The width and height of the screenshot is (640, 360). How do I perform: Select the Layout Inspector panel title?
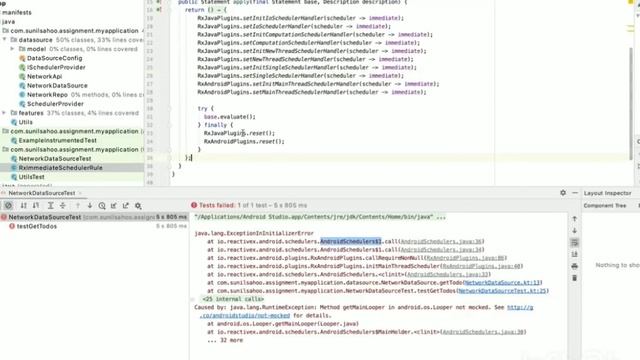(x=607, y=193)
